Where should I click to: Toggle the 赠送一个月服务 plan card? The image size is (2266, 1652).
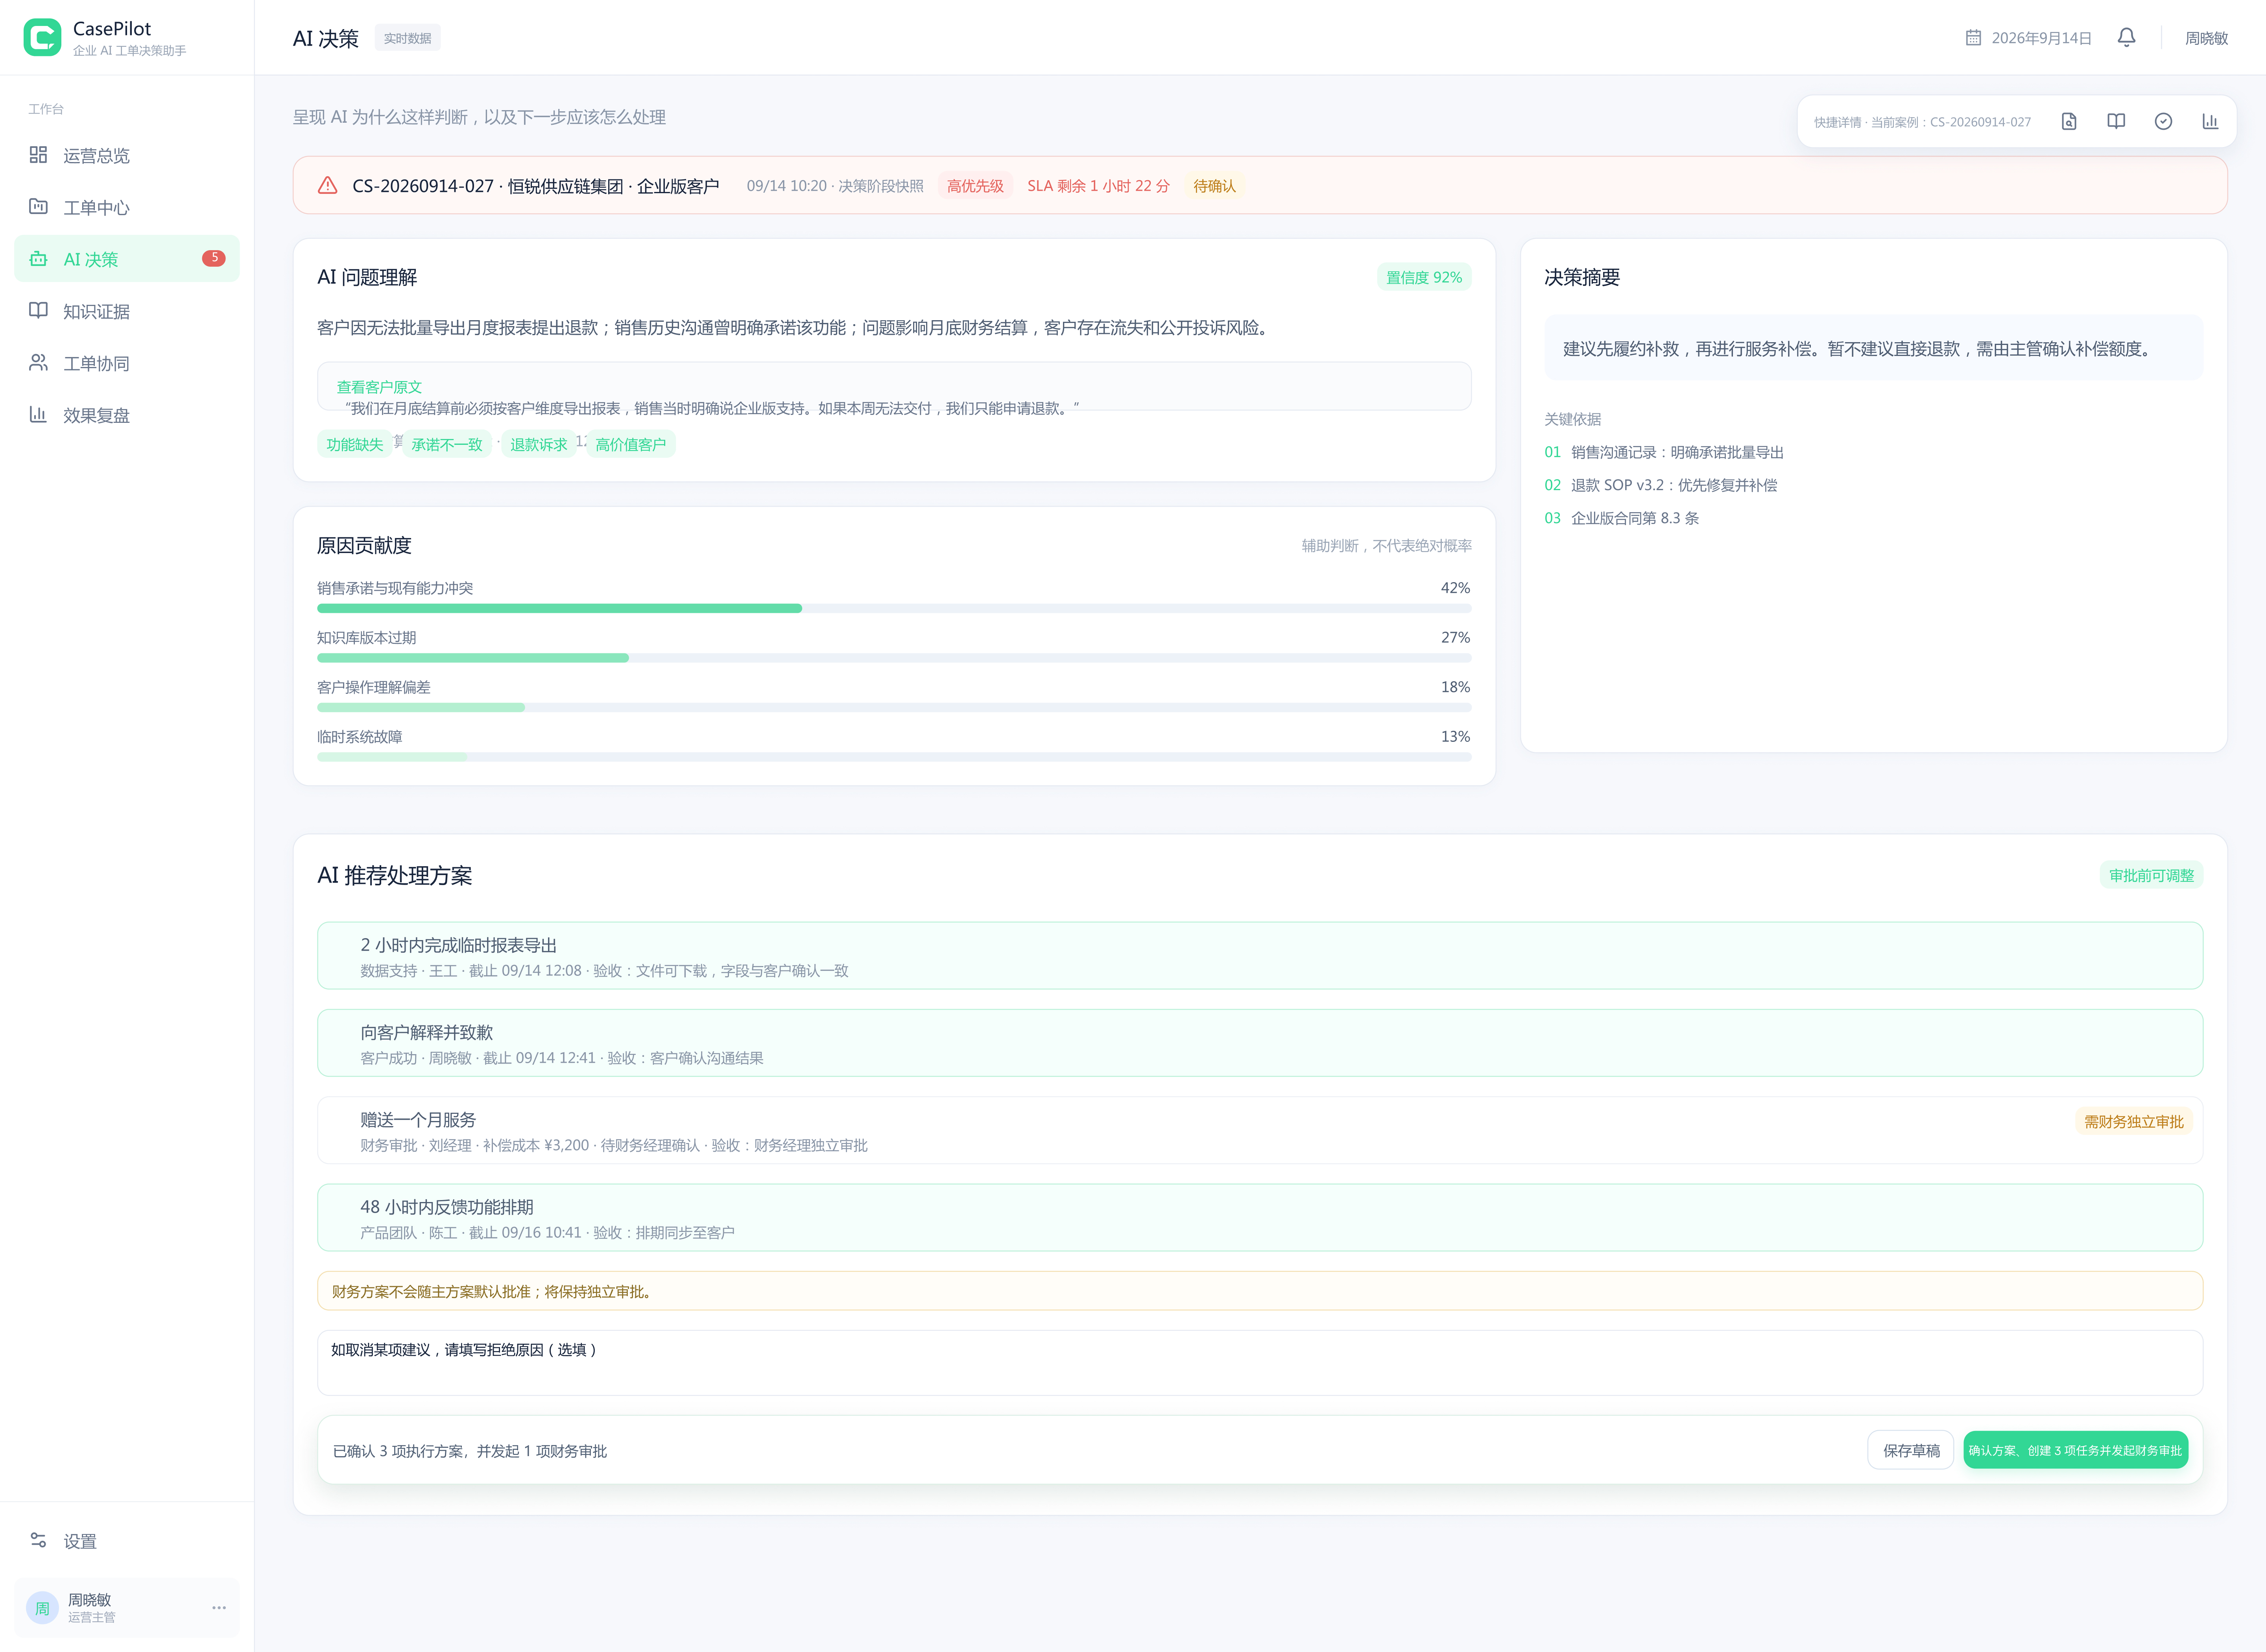(x=1260, y=1130)
